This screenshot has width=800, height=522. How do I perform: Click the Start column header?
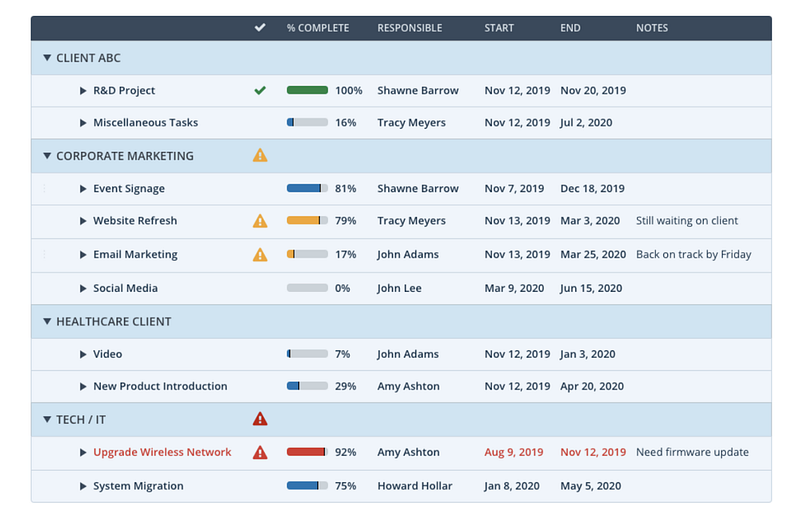click(x=501, y=28)
